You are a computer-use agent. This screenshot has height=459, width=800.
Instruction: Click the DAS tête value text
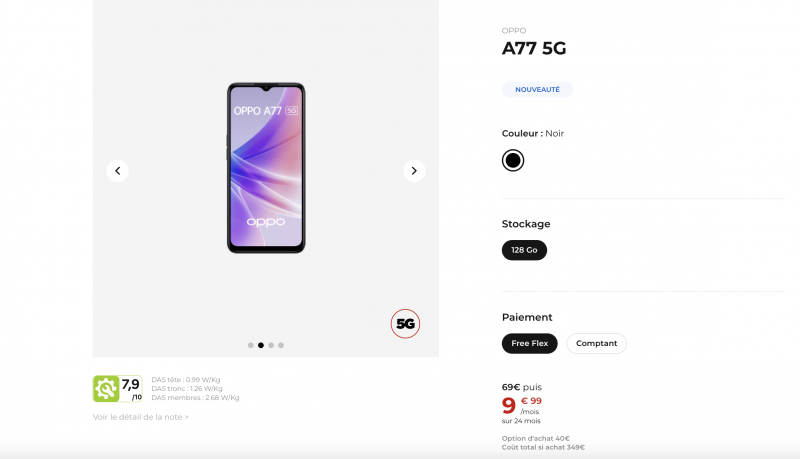coord(186,379)
